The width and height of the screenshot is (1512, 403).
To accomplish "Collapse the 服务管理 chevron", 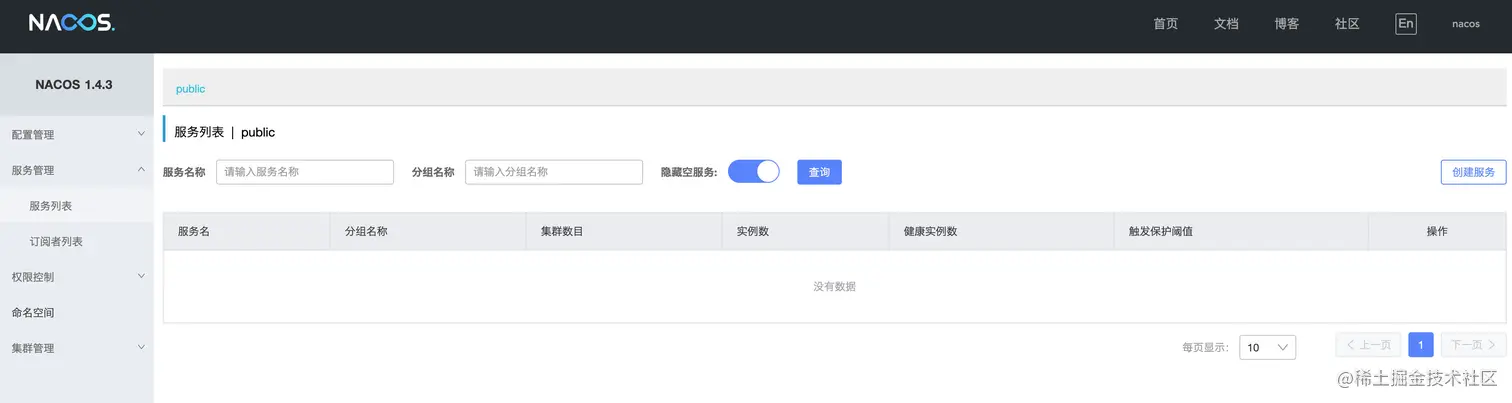I will coord(141,170).
